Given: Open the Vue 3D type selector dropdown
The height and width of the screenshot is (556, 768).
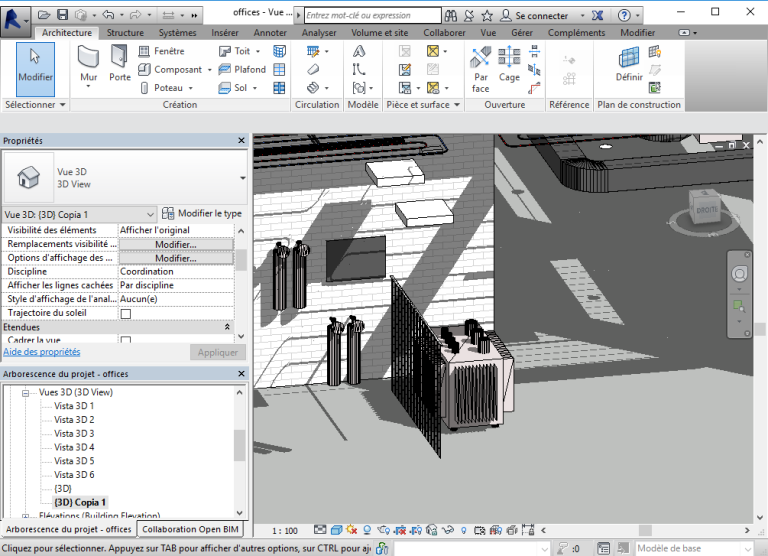Looking at the screenshot, I should coord(242,178).
